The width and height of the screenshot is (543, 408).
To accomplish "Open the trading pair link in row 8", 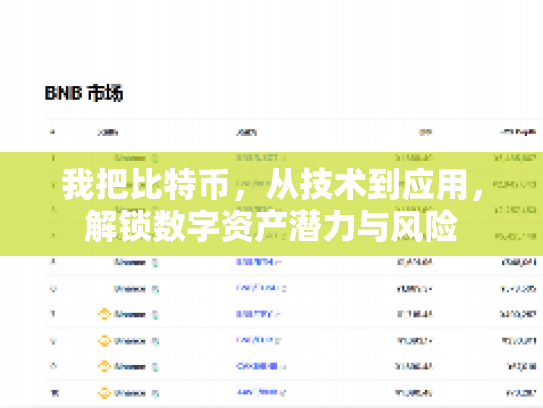I will coord(255,340).
